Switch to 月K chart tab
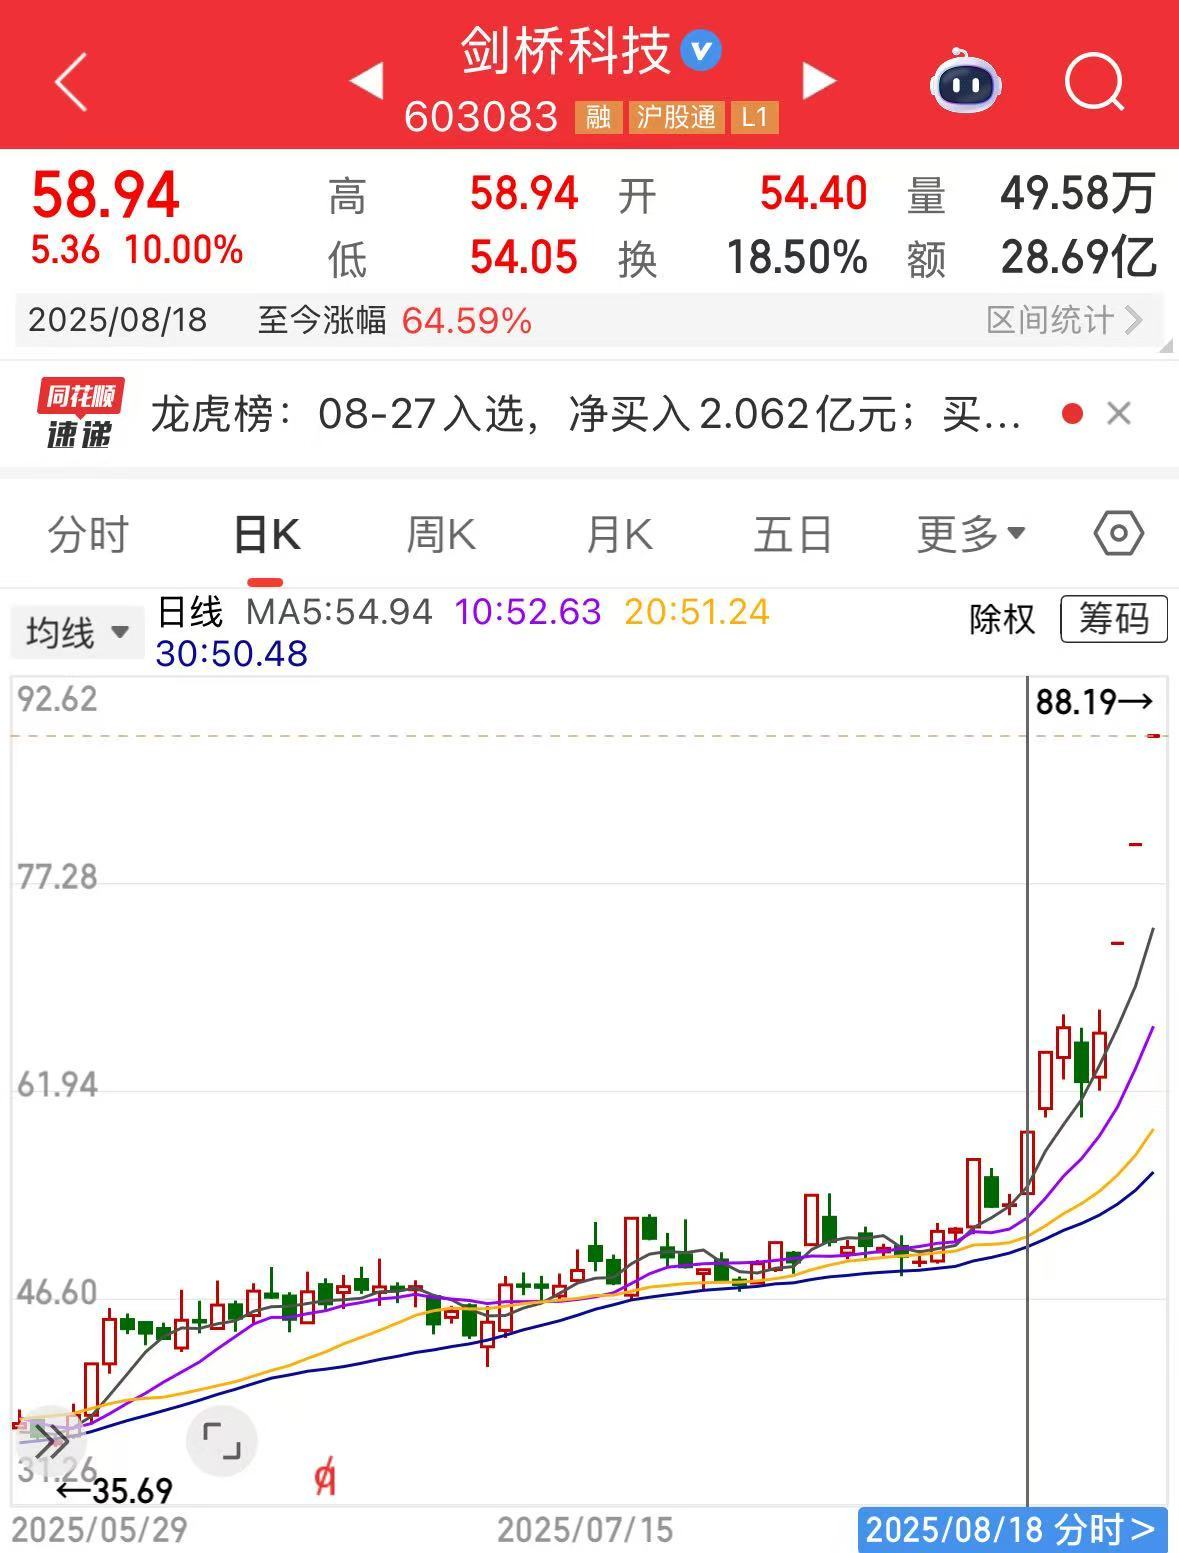 tap(619, 534)
